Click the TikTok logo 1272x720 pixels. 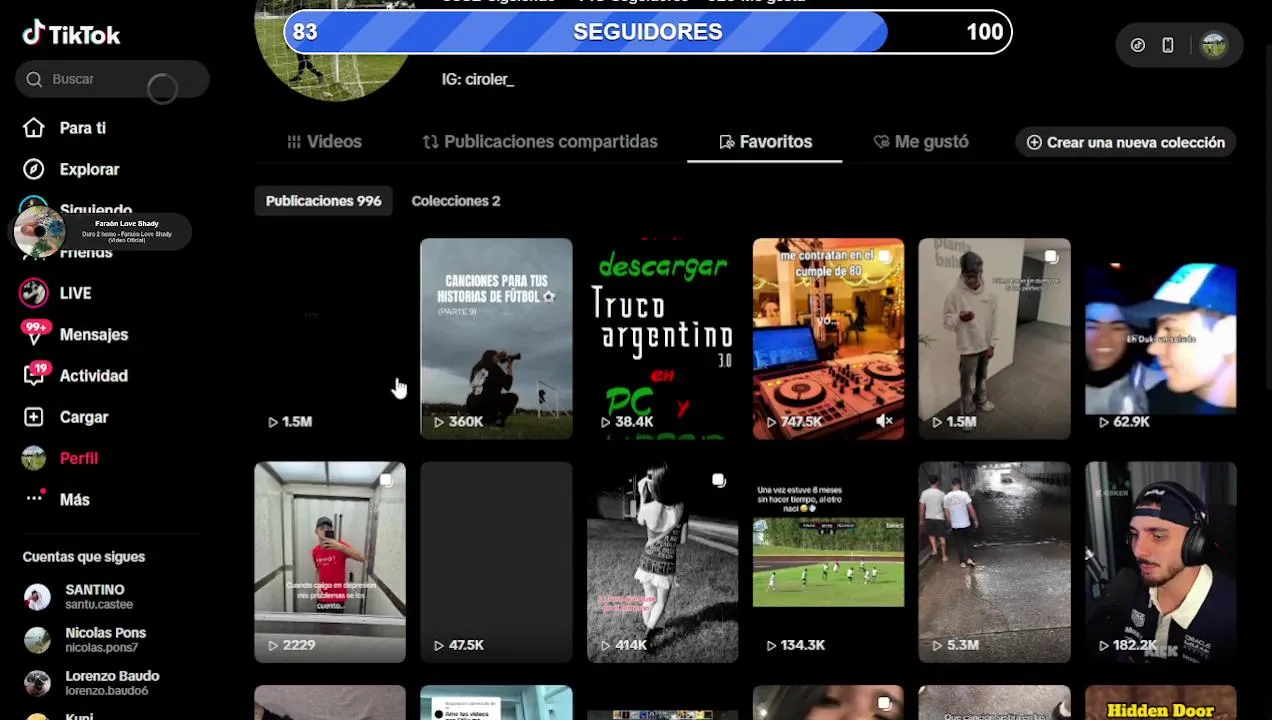pos(71,34)
